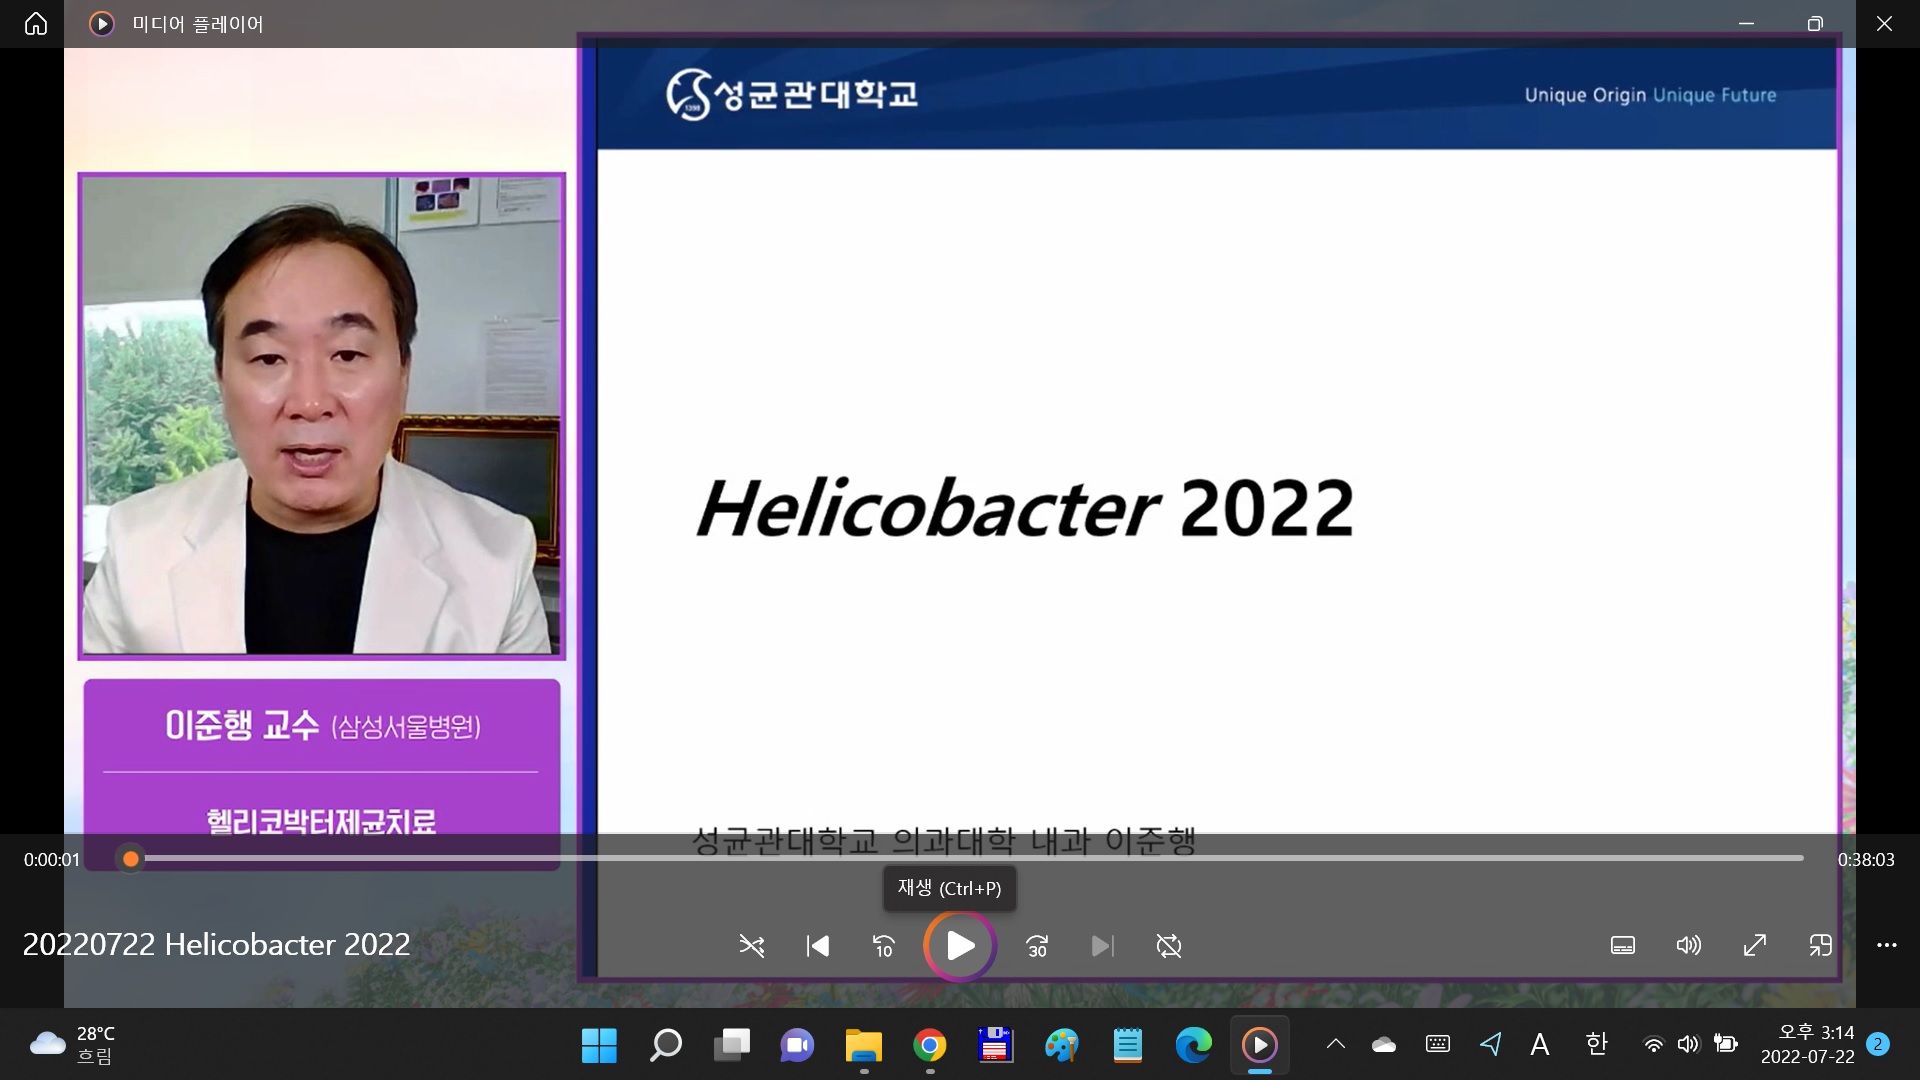Click the Unique Origin Unique Future slogan
Viewport: 1920px width, 1080px height.
[x=1651, y=95]
